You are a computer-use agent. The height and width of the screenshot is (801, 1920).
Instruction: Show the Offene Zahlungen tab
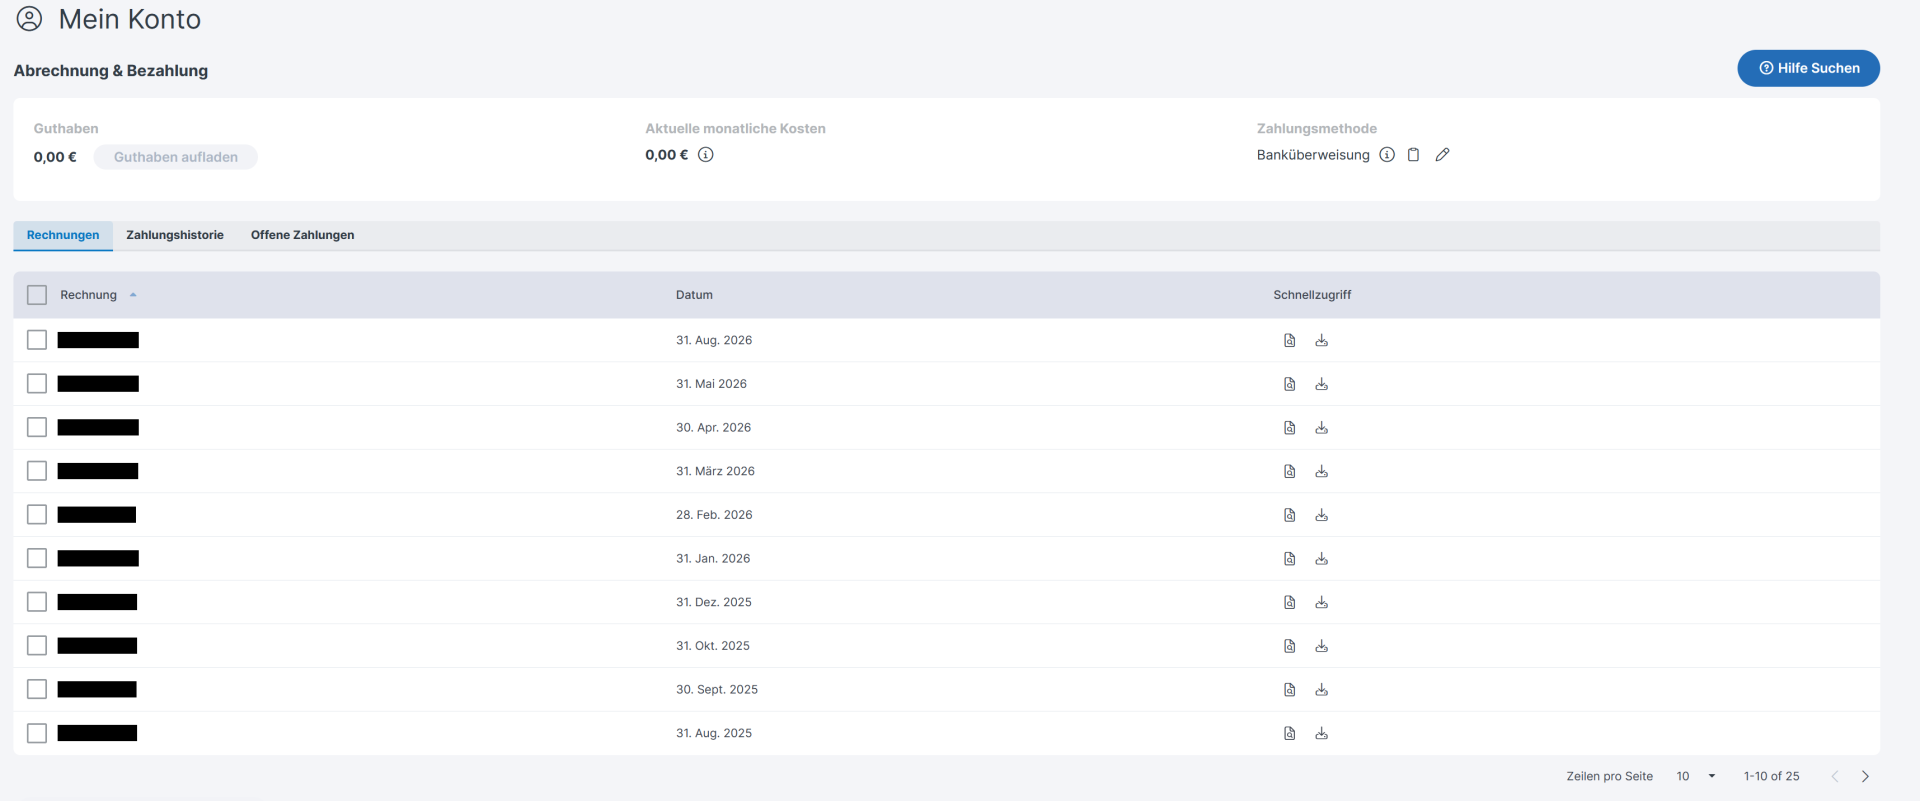click(x=303, y=235)
